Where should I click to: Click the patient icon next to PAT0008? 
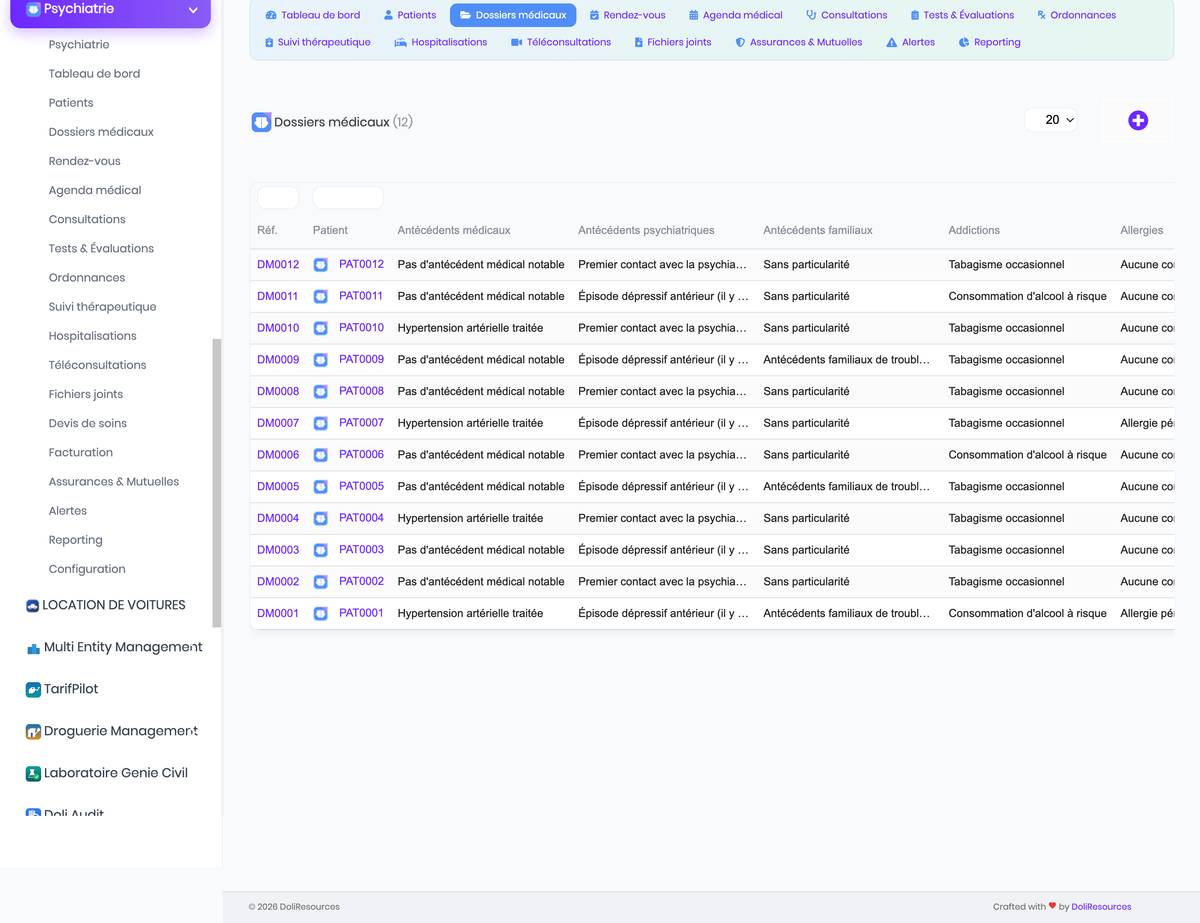321,392
